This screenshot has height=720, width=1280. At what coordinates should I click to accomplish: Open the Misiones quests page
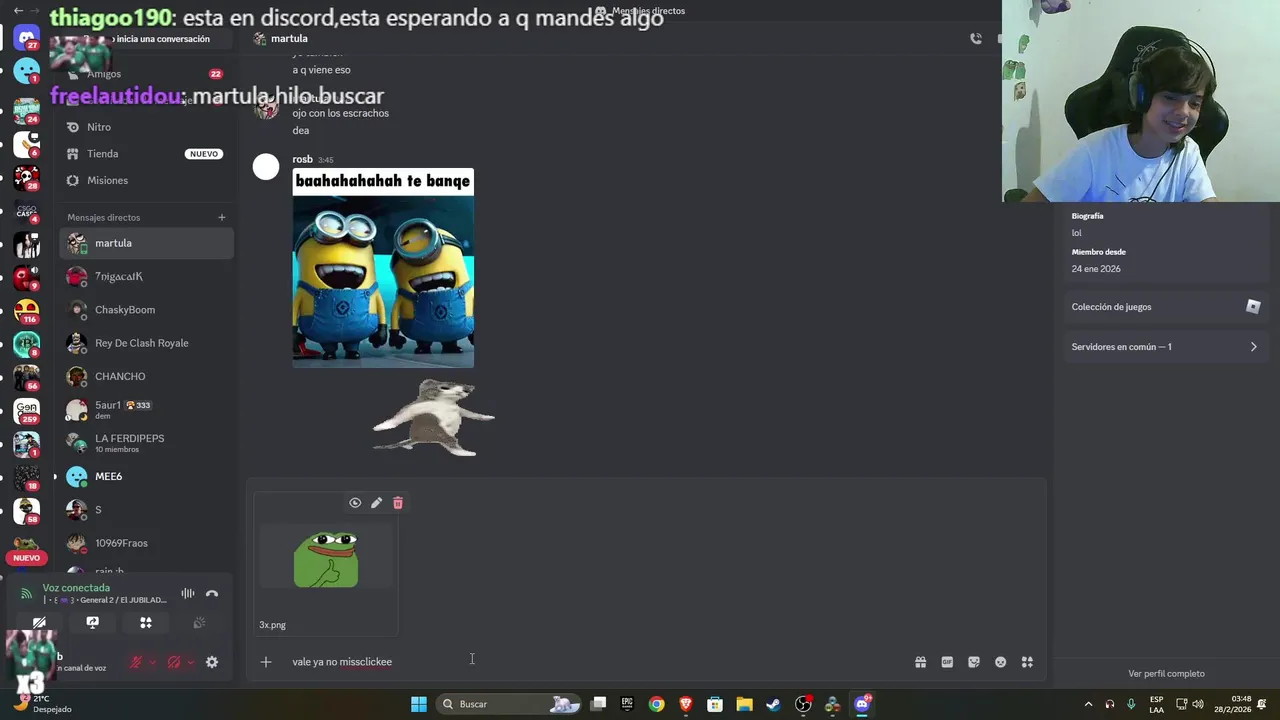pyautogui.click(x=147, y=180)
